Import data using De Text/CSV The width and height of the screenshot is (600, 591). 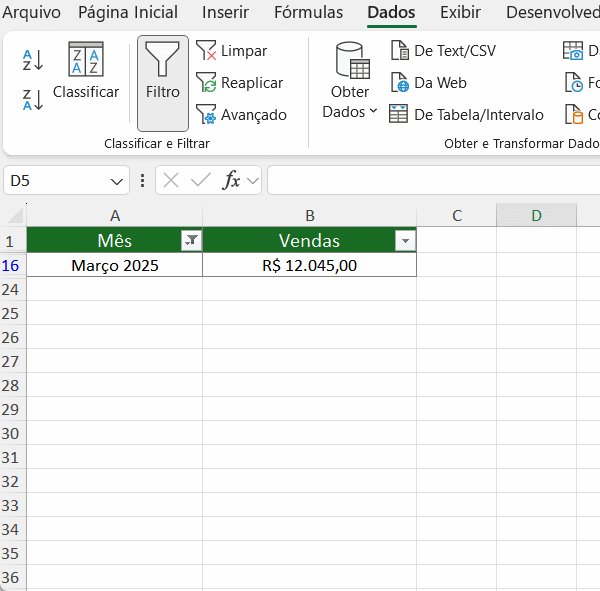[x=443, y=51]
